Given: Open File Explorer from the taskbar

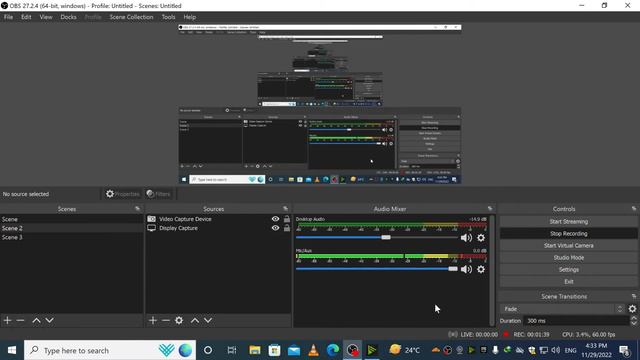Looking at the screenshot, I should 255,350.
